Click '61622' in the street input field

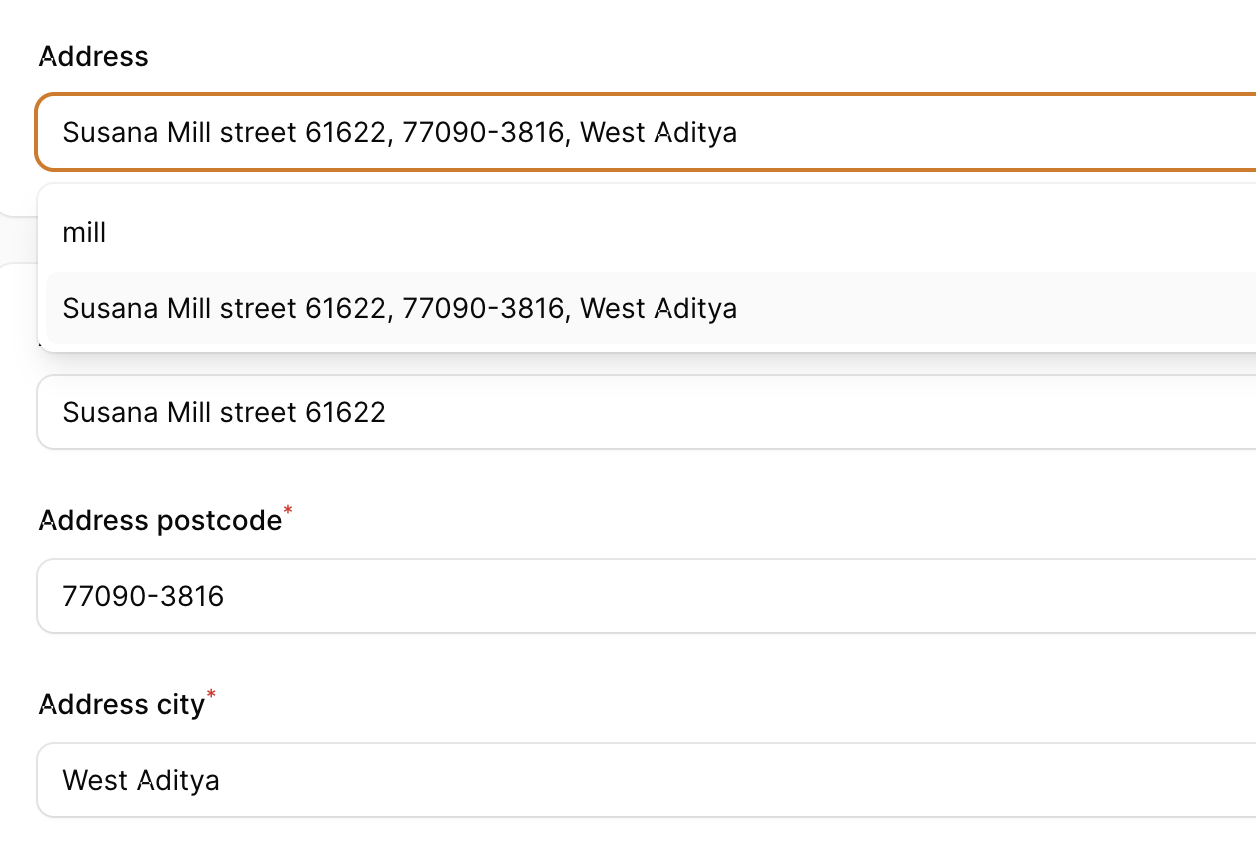345,412
